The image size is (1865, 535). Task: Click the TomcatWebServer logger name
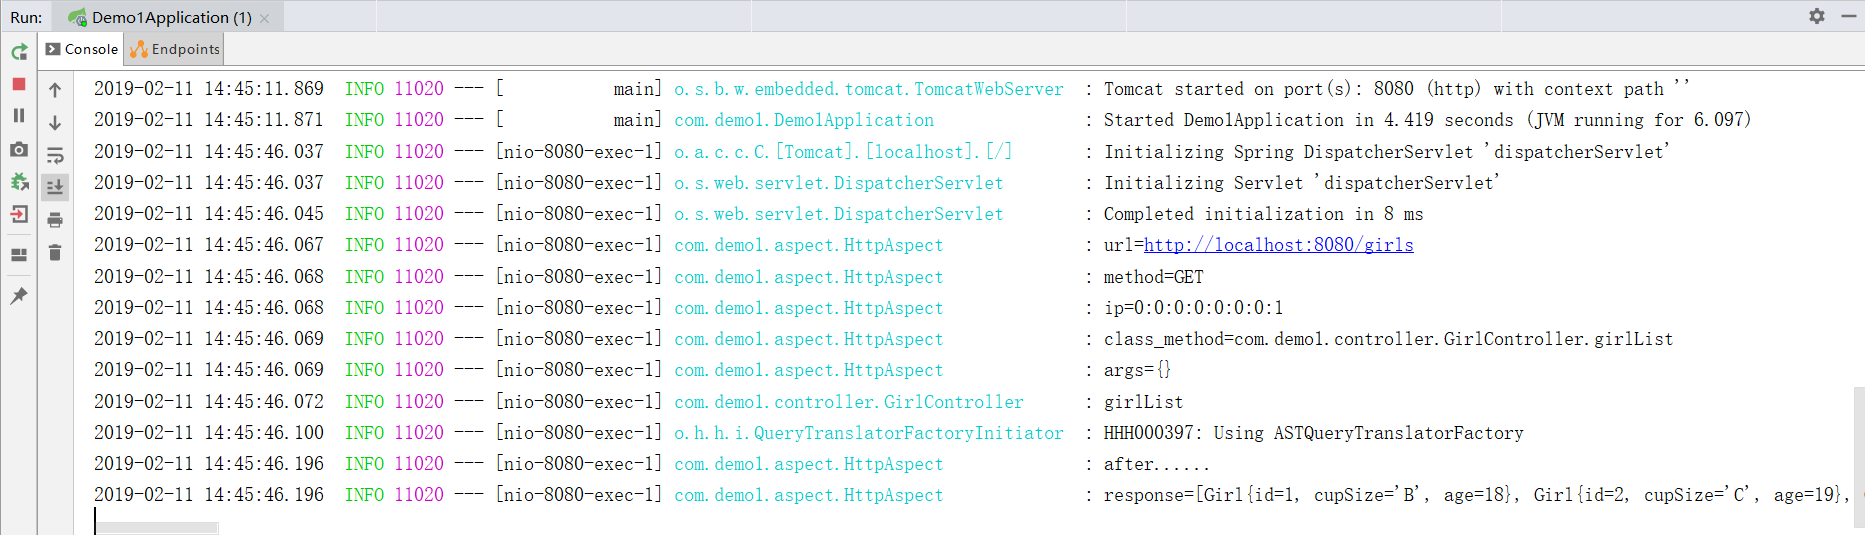(869, 89)
